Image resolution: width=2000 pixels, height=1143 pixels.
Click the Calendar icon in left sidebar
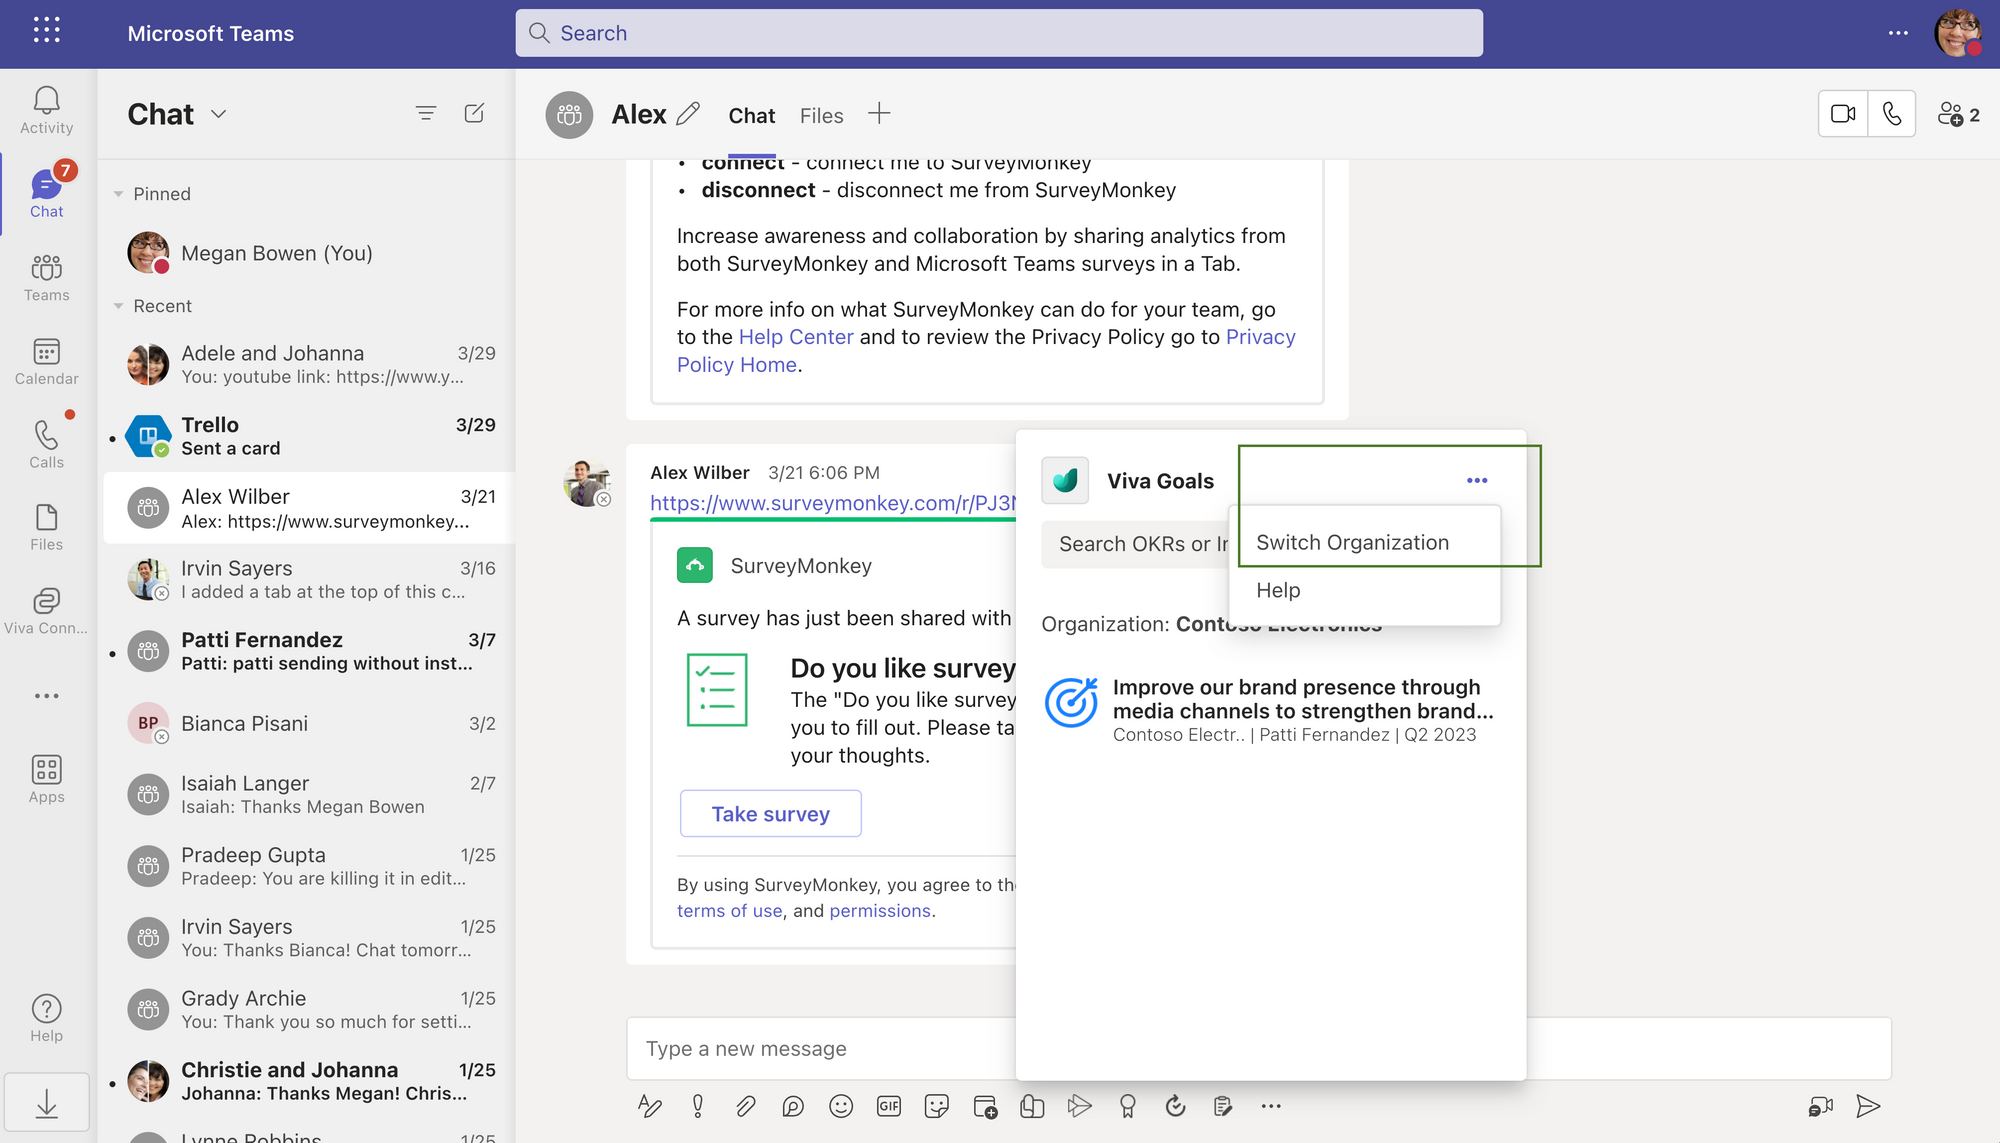[x=47, y=353]
